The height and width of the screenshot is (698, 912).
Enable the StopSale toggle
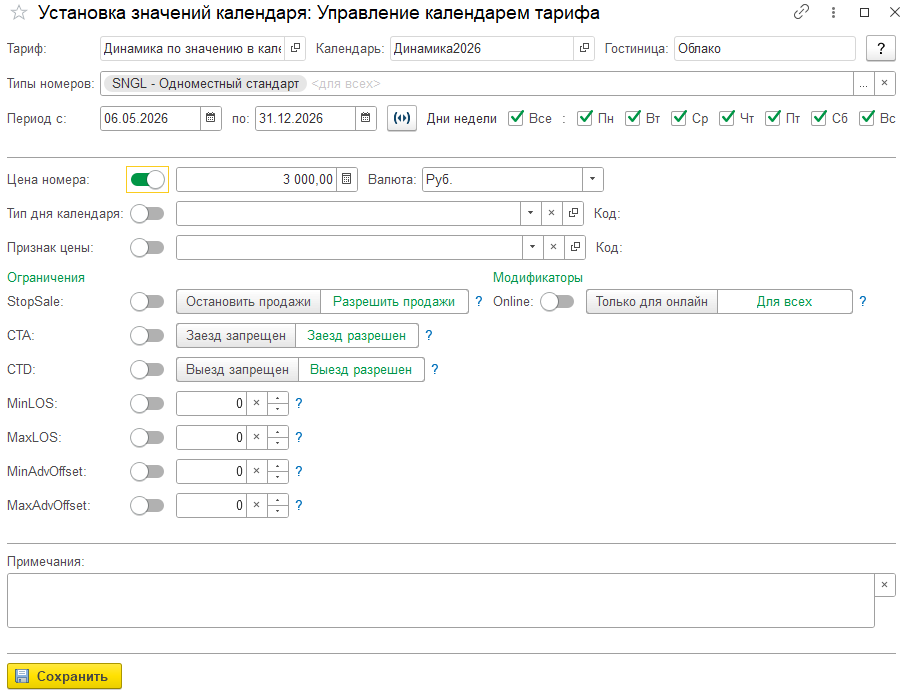pyautogui.click(x=147, y=301)
